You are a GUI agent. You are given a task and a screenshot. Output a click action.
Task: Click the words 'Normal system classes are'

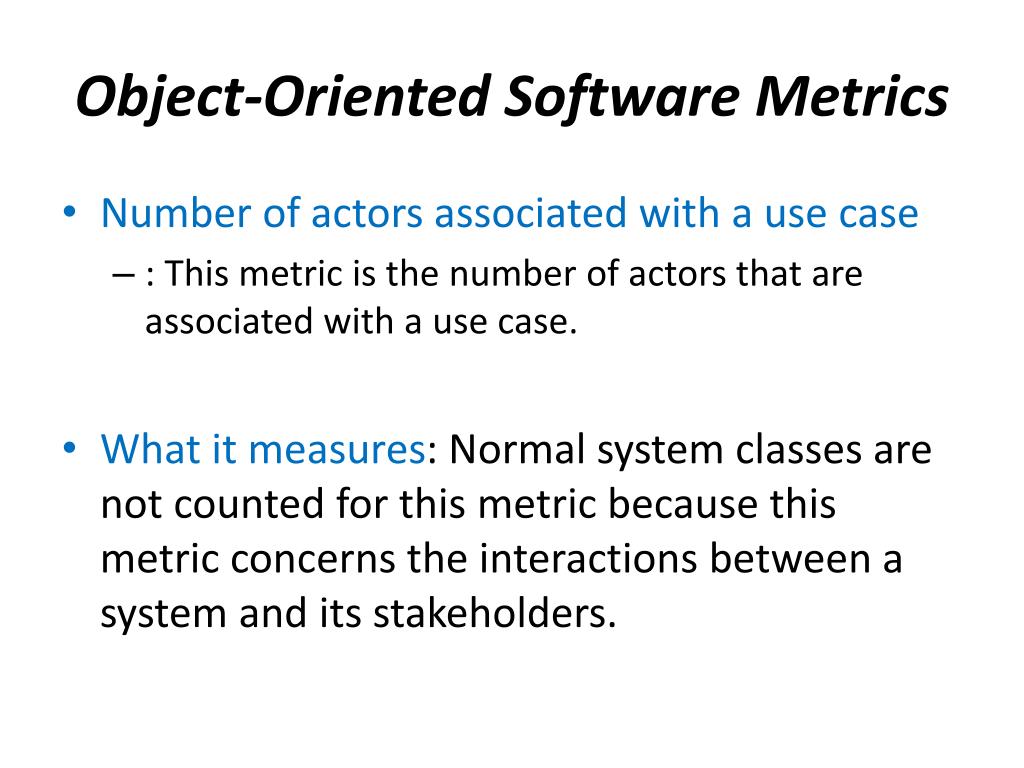pyautogui.click(x=690, y=450)
